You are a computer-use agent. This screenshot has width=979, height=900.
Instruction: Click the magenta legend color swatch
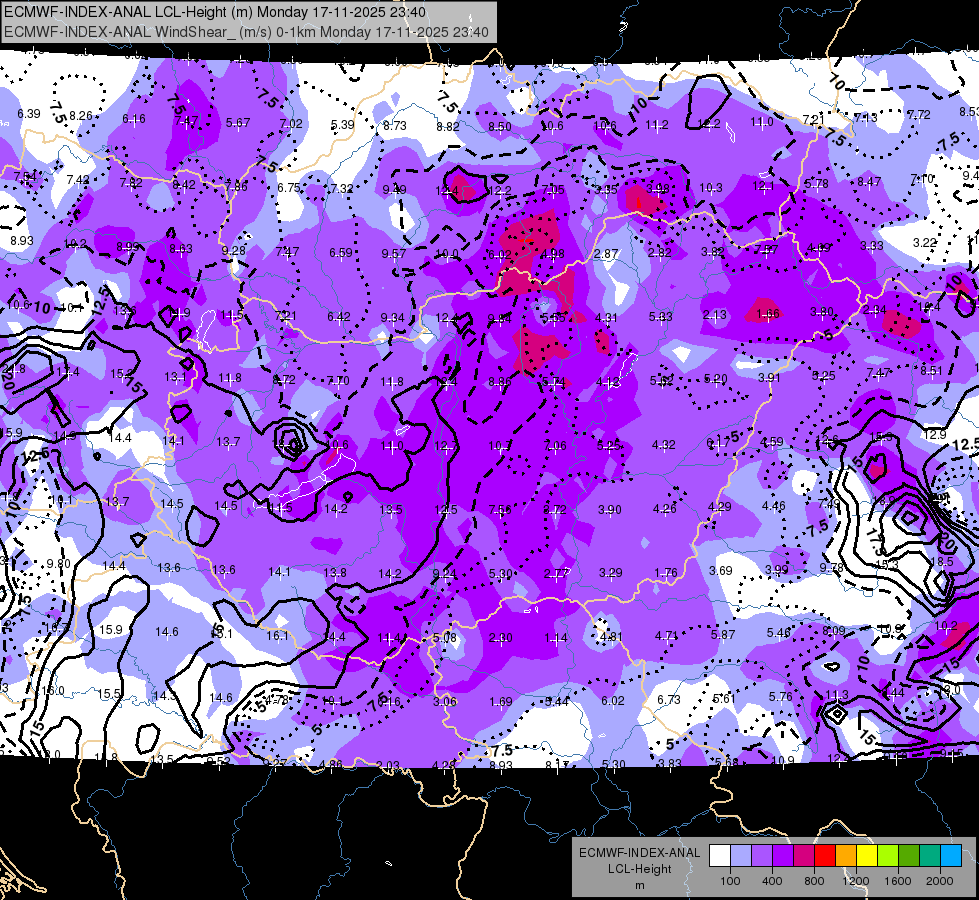tap(804, 856)
